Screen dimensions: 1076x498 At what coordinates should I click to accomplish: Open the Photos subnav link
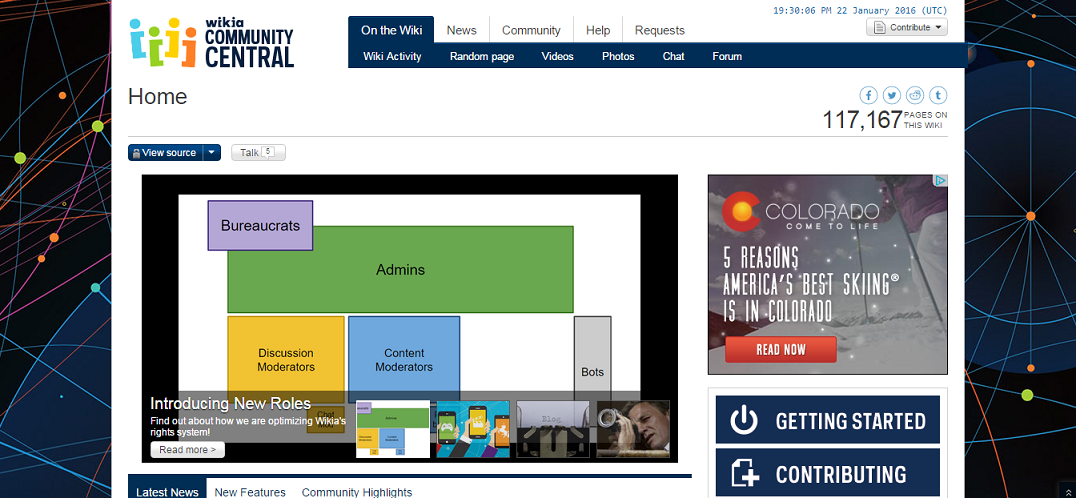tap(618, 56)
